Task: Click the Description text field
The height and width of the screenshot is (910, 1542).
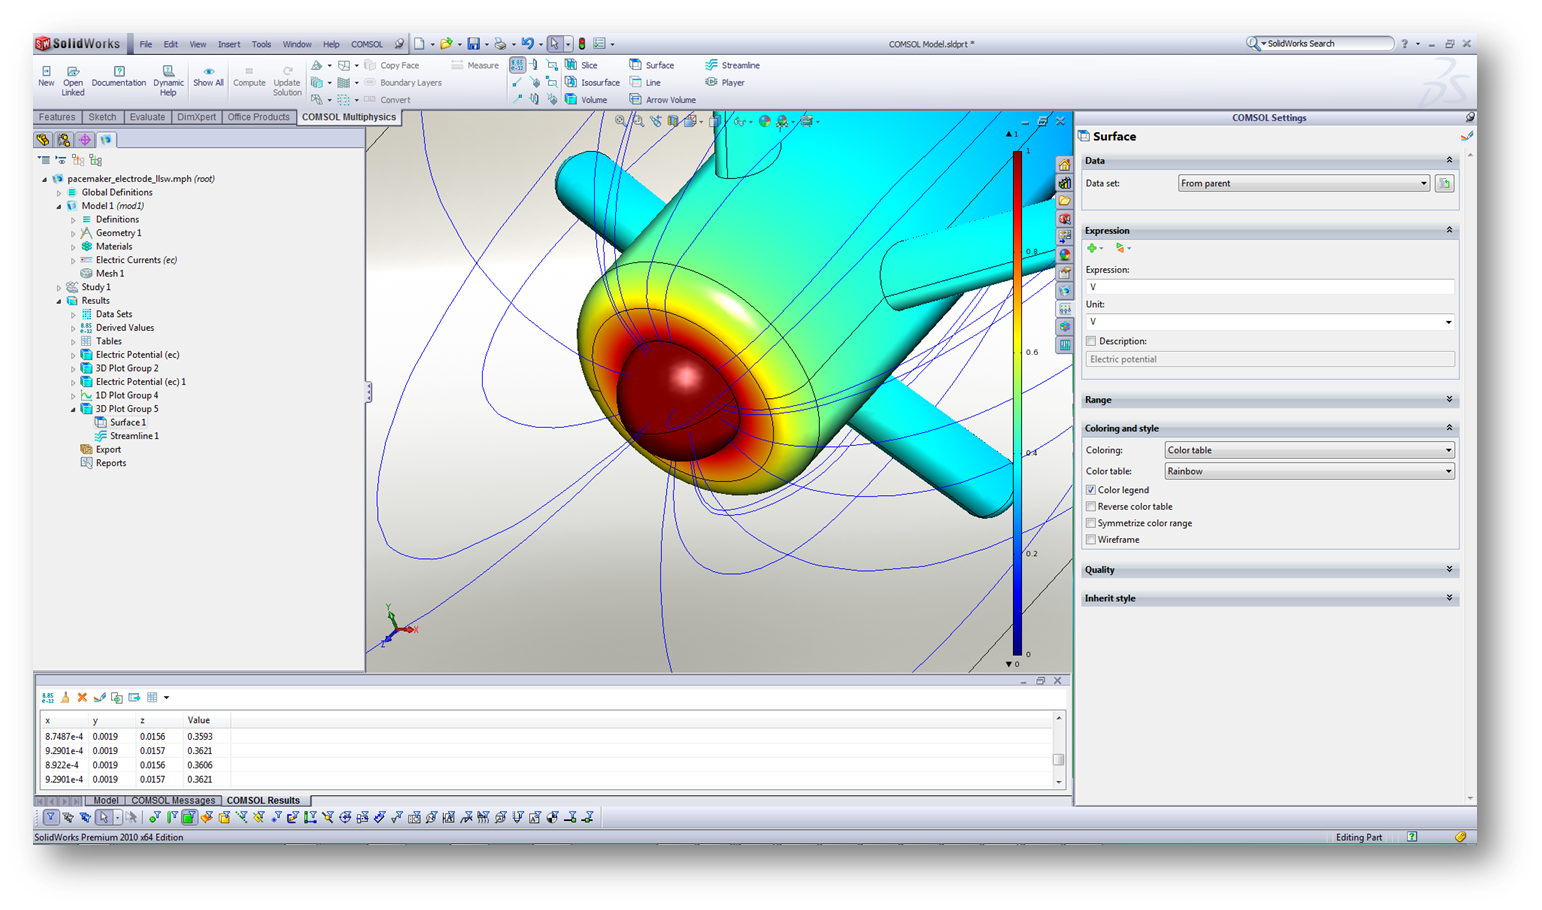Action: tap(1270, 359)
